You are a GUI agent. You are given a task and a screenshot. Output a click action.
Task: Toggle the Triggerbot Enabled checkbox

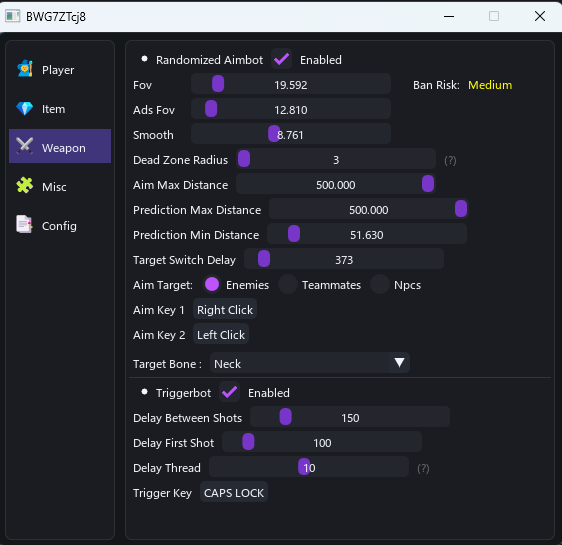click(229, 392)
